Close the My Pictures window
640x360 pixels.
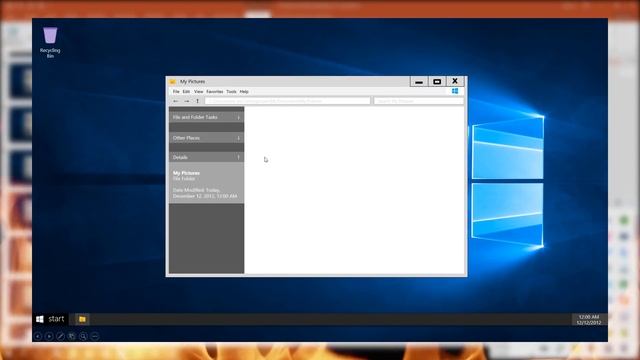tap(455, 81)
